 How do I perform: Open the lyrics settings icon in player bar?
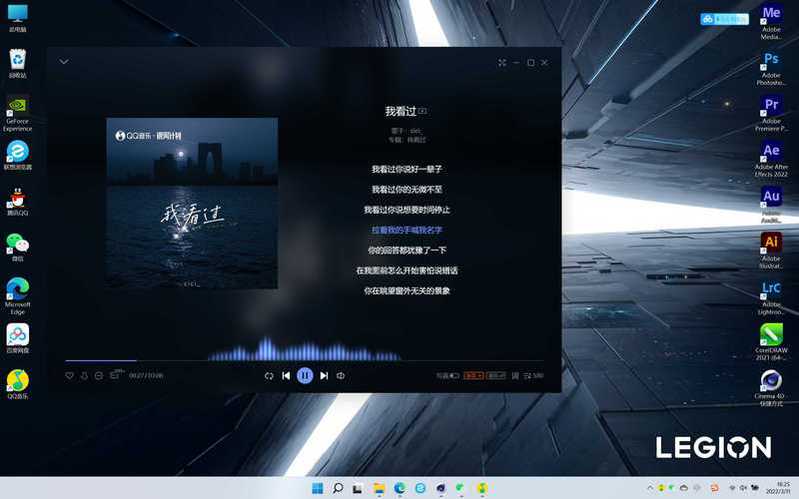pyautogui.click(x=515, y=376)
